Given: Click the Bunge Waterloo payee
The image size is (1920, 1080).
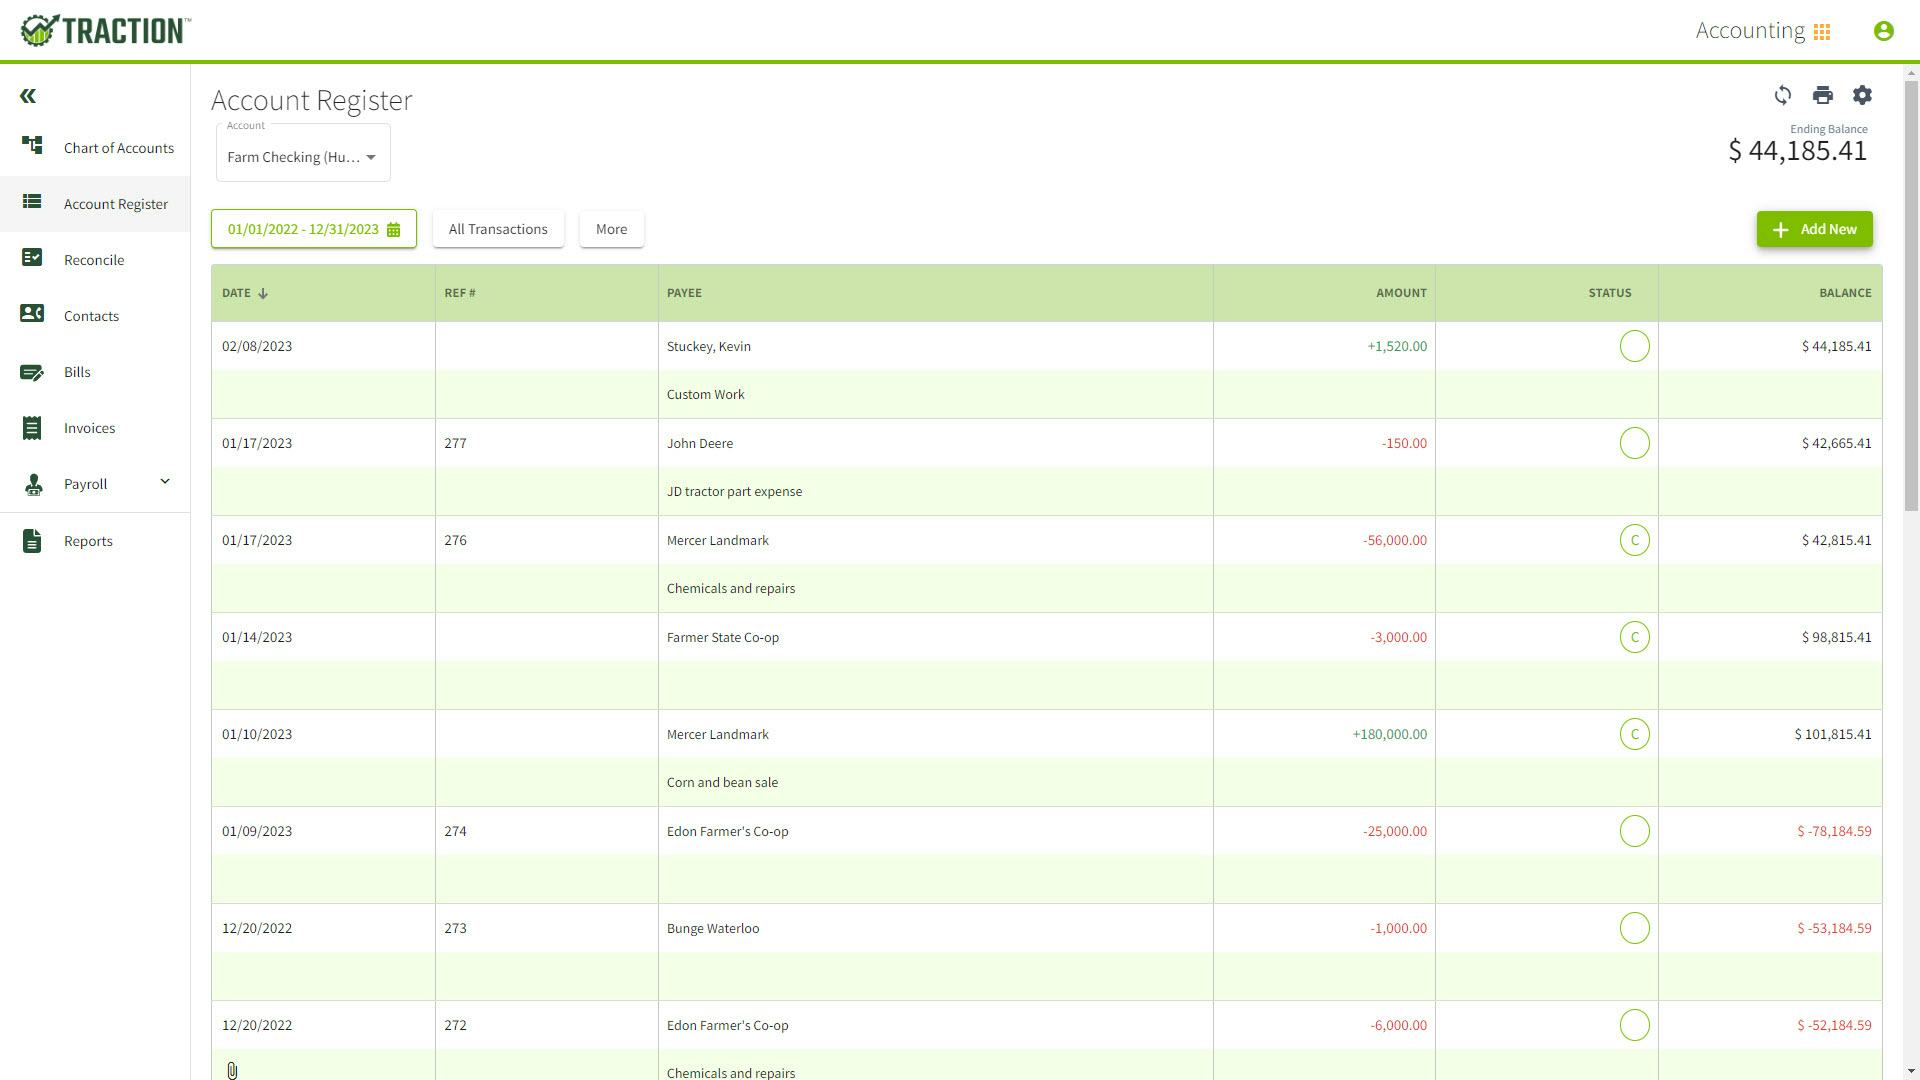Looking at the screenshot, I should pos(713,928).
